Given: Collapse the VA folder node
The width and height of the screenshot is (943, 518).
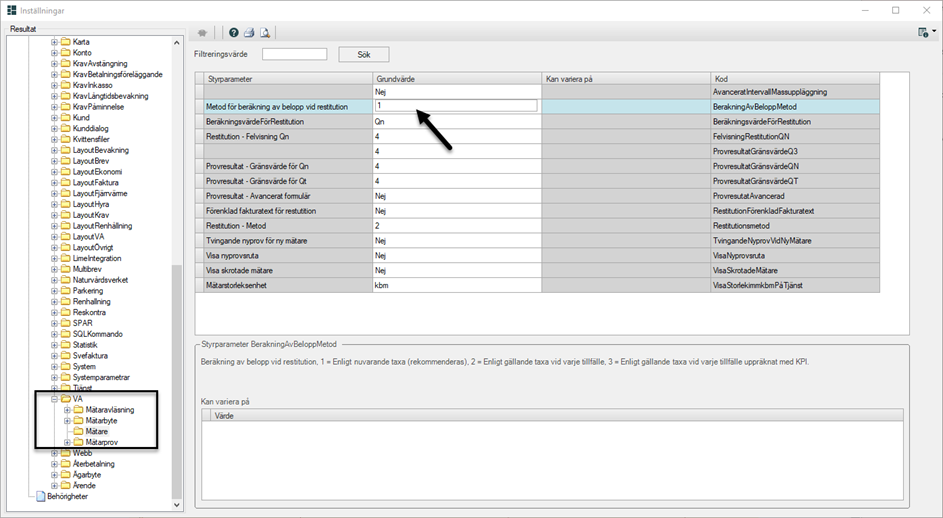Looking at the screenshot, I should tap(55, 399).
